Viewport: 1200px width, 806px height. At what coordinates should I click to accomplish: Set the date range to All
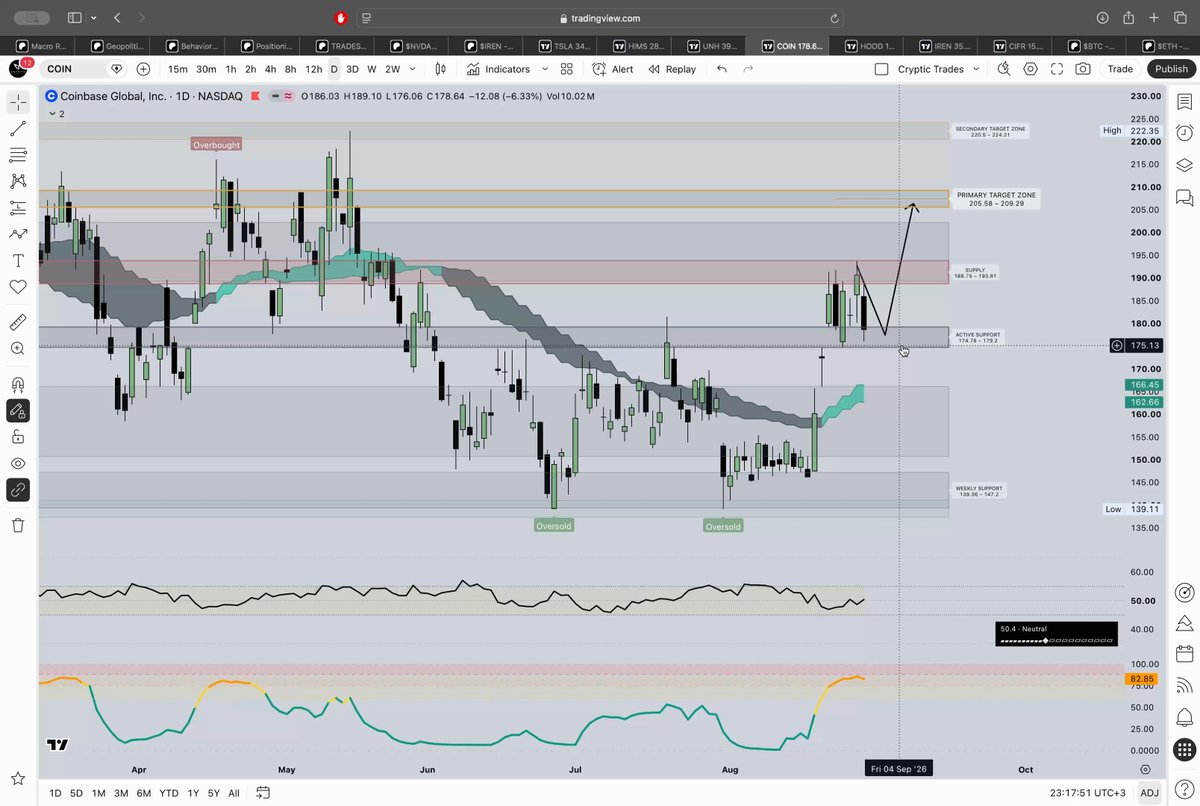(x=233, y=793)
